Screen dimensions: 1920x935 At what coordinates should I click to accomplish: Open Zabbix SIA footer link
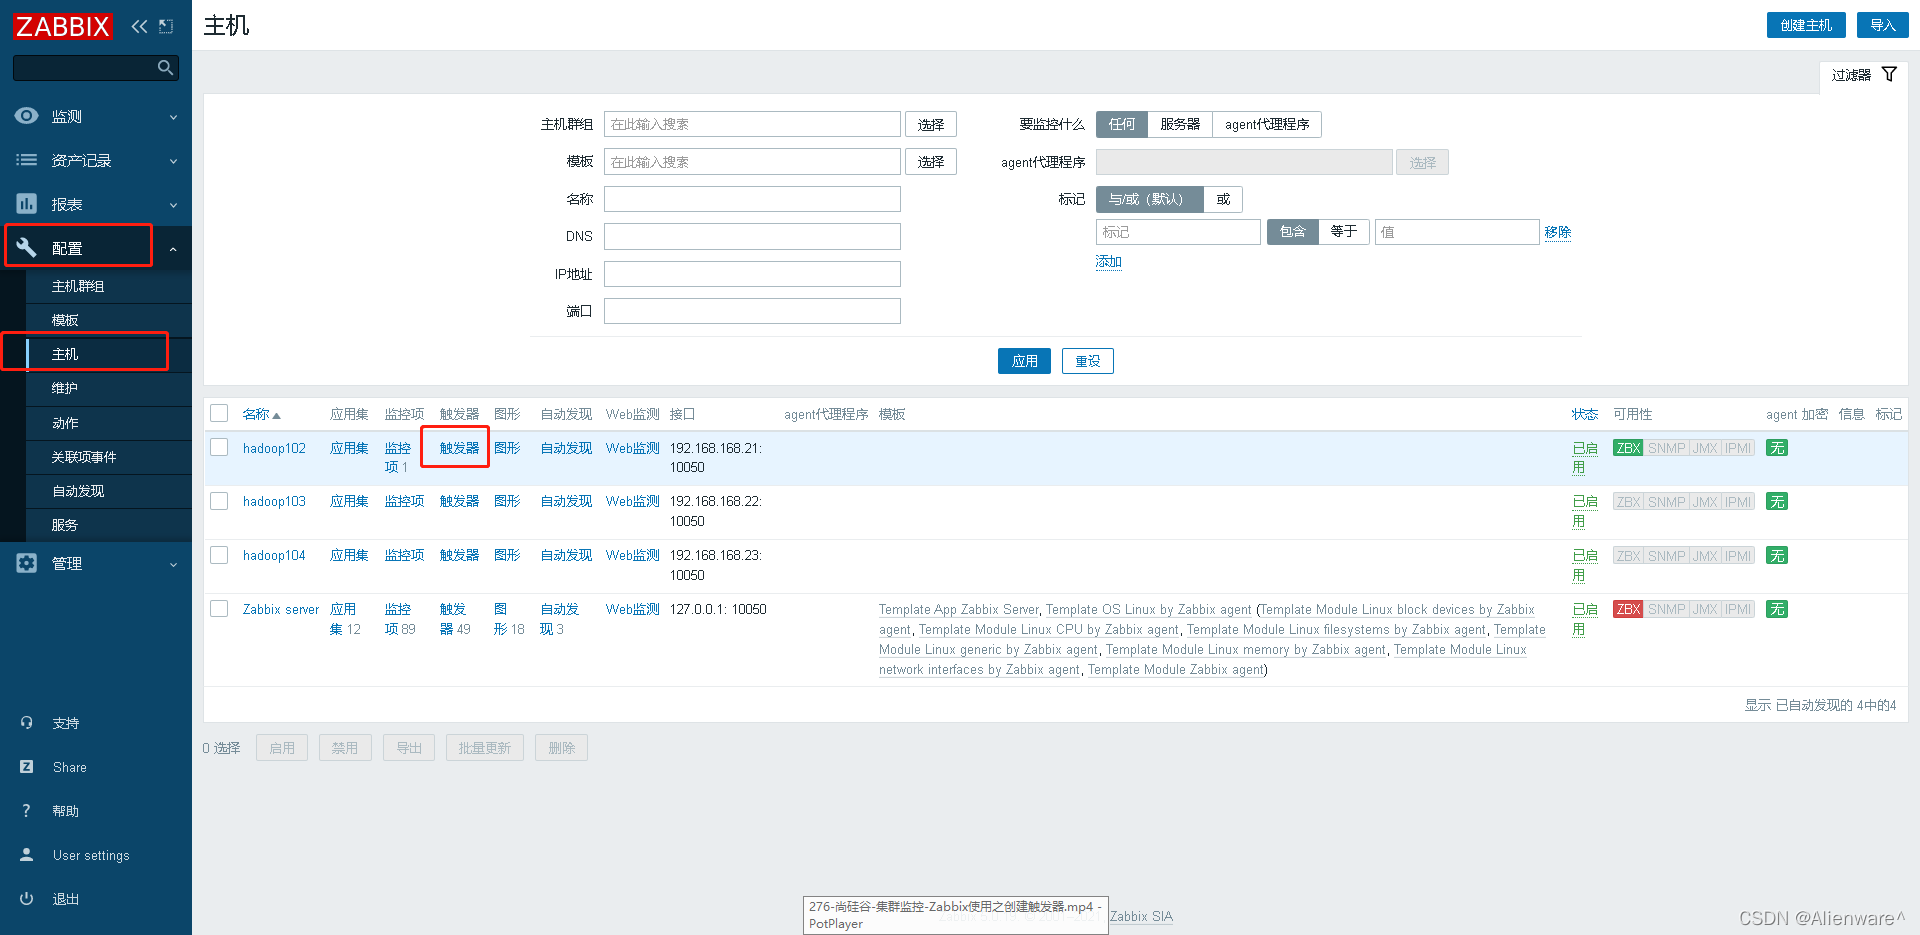click(1141, 916)
